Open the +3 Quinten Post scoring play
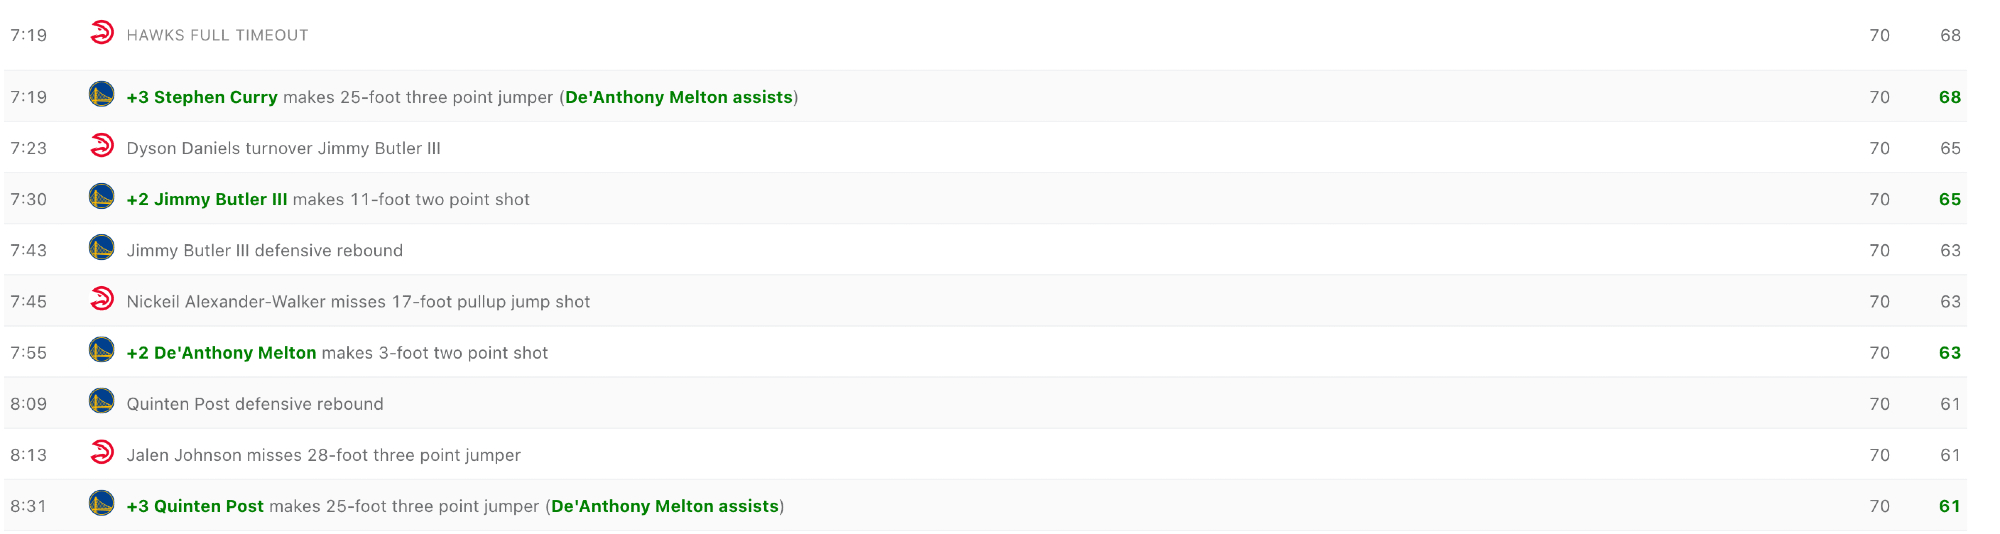2000x534 pixels. tap(195, 506)
